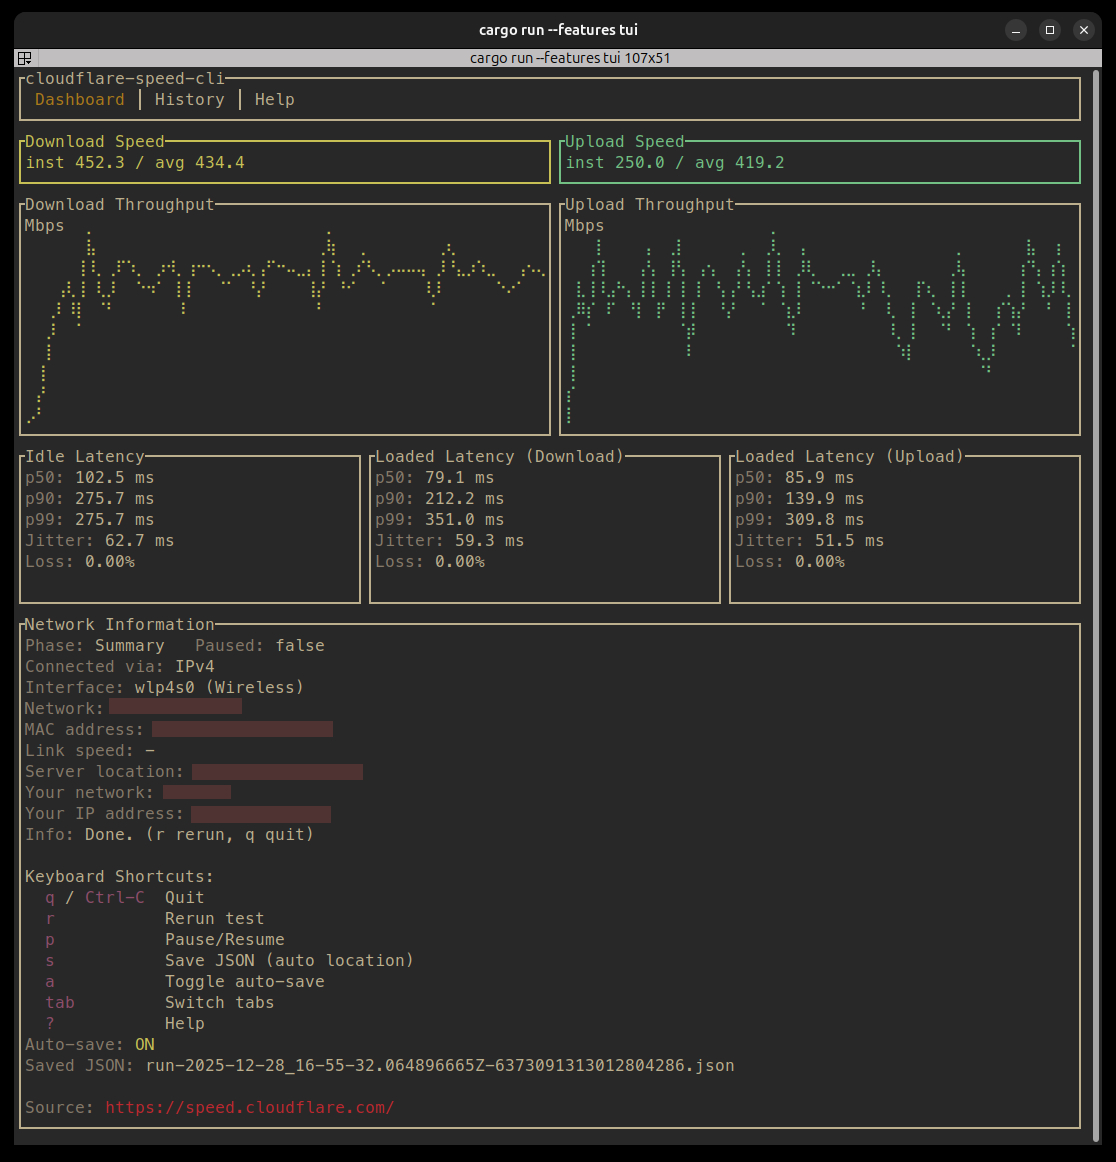Click the Pause/Resume shortcut entry
The image size is (1116, 1162).
click(224, 939)
